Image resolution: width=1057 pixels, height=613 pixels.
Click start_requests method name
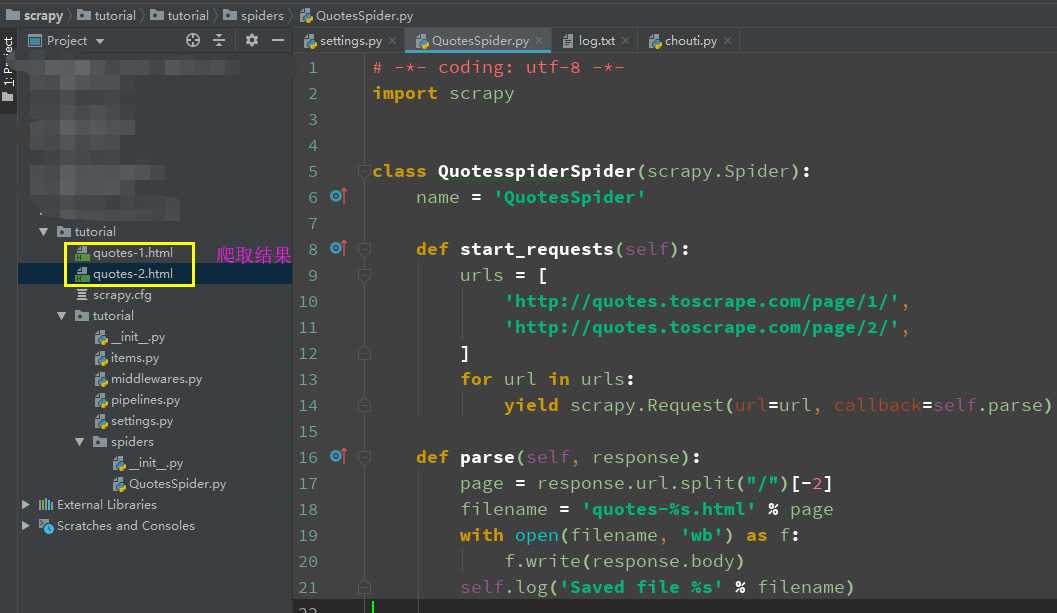point(537,250)
